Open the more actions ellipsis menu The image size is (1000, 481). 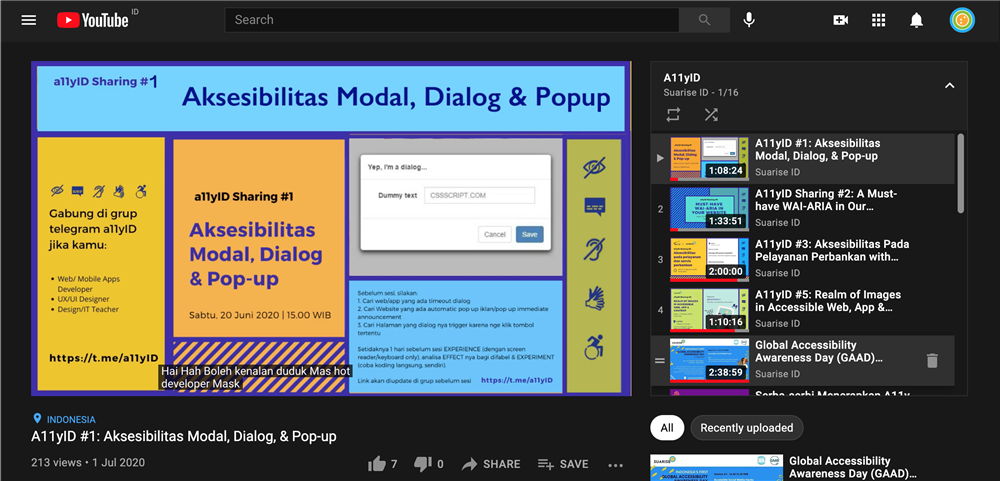615,464
